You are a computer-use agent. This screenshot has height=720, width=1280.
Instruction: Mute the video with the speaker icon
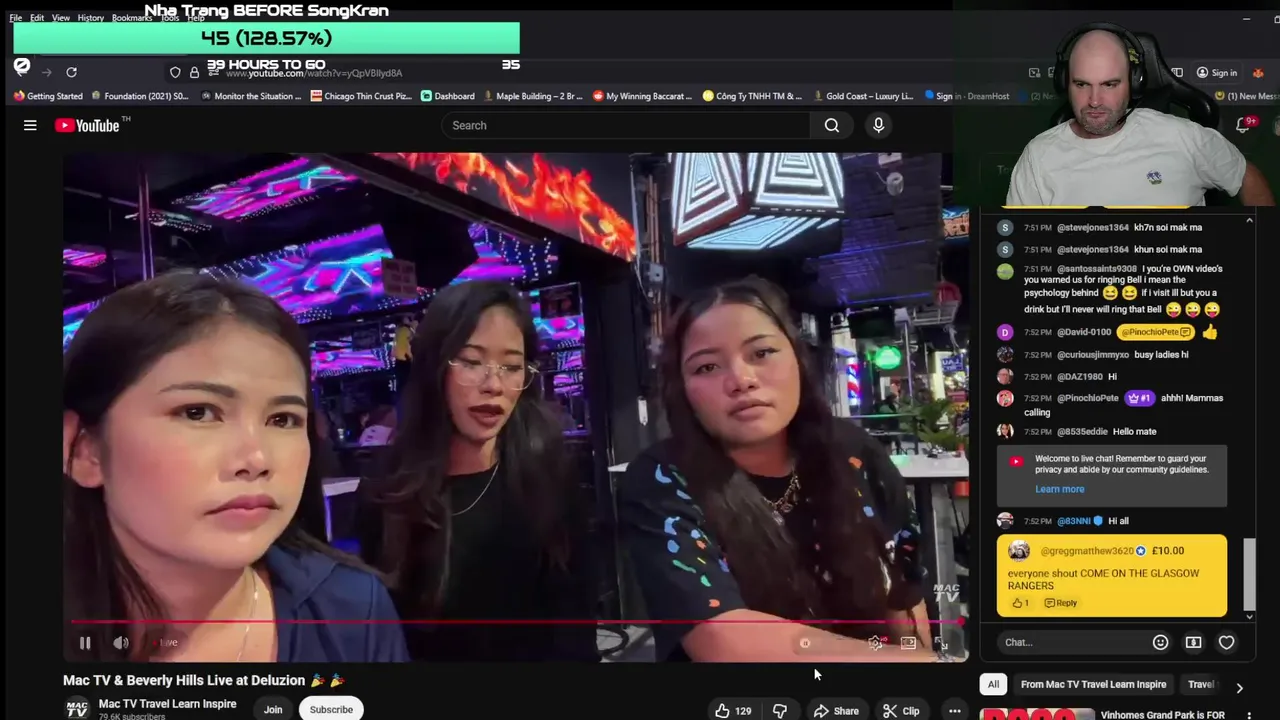(121, 643)
